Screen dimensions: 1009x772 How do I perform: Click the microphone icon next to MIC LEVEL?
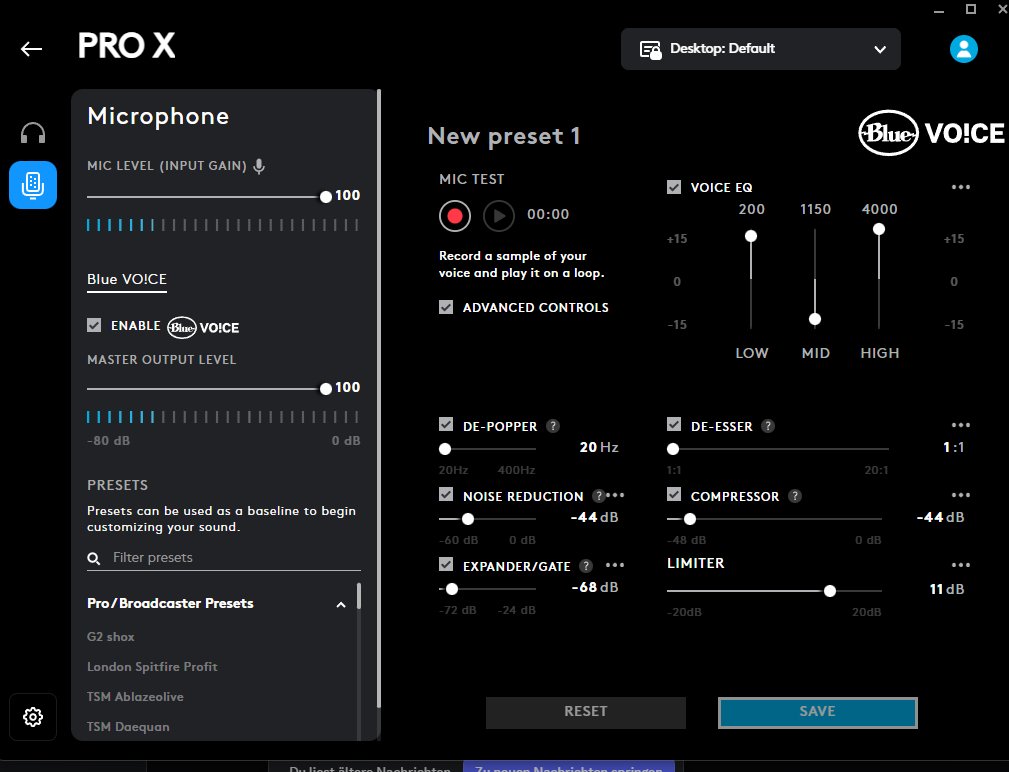coord(259,166)
